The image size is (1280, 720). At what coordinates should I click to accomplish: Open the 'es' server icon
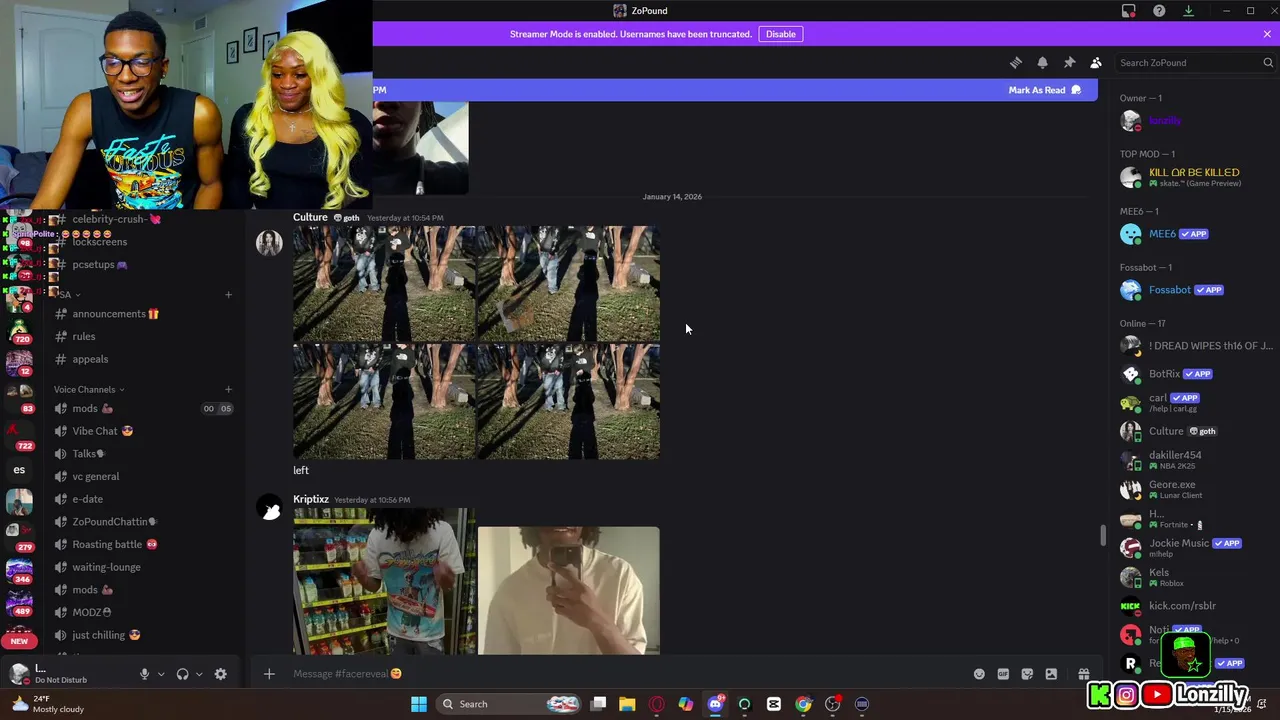tap(19, 469)
